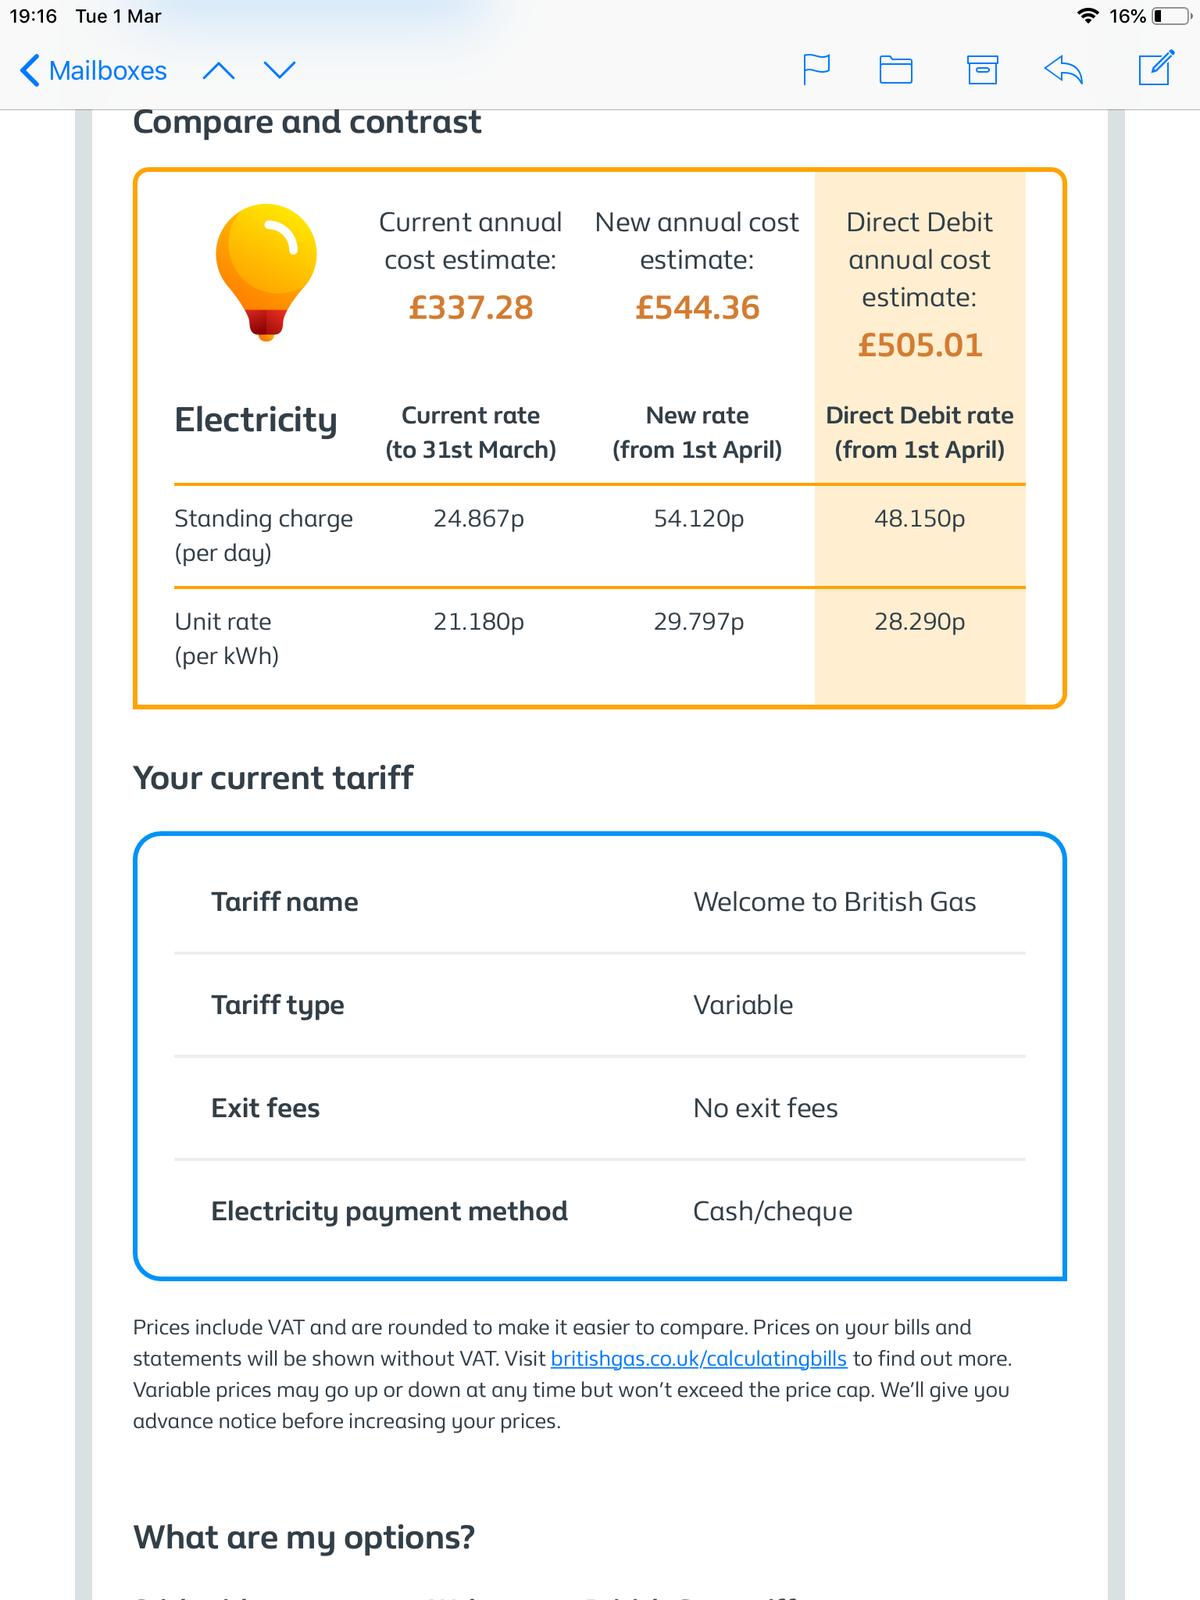
Task: Tap the Electricity payment method row
Action: 599,1211
